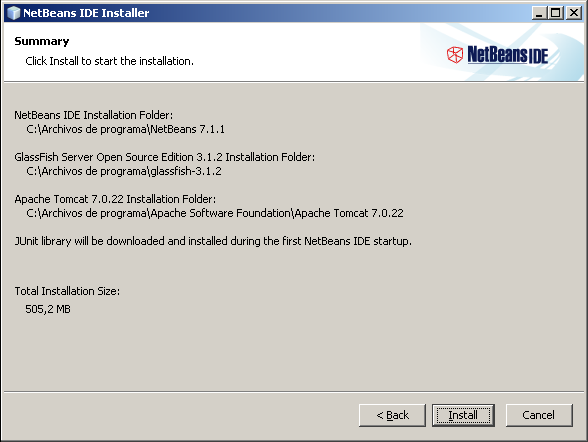Click the Summary heading

tap(42, 41)
